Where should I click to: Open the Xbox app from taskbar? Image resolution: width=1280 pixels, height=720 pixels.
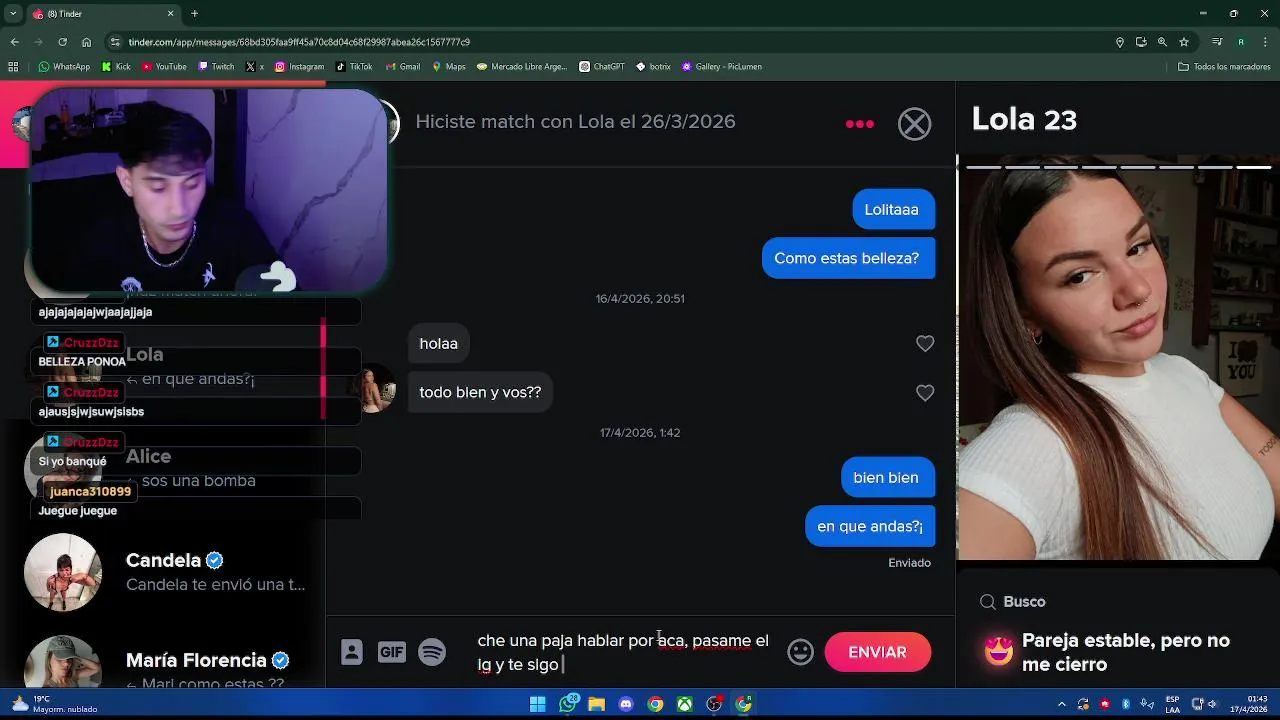(x=685, y=704)
